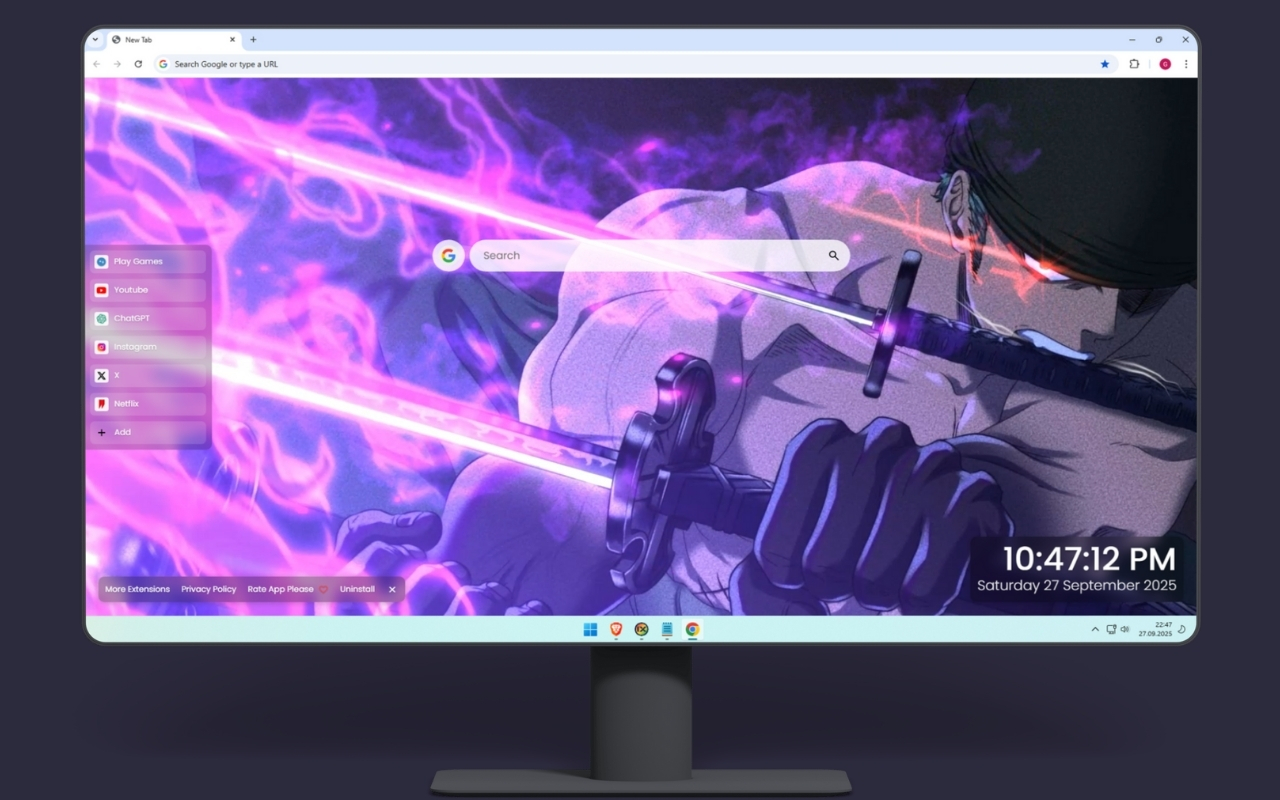The width and height of the screenshot is (1280, 800).
Task: Focus the page Search input field
Action: pos(660,255)
